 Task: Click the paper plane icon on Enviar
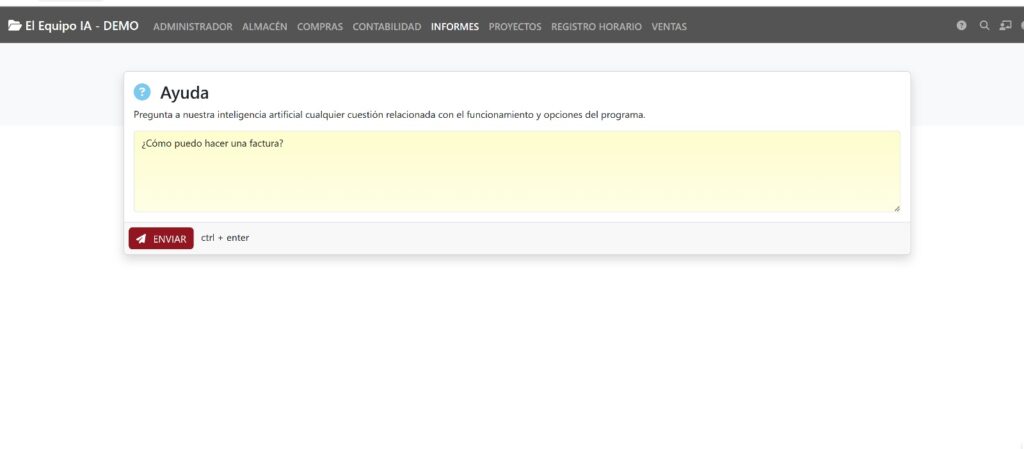click(141, 239)
